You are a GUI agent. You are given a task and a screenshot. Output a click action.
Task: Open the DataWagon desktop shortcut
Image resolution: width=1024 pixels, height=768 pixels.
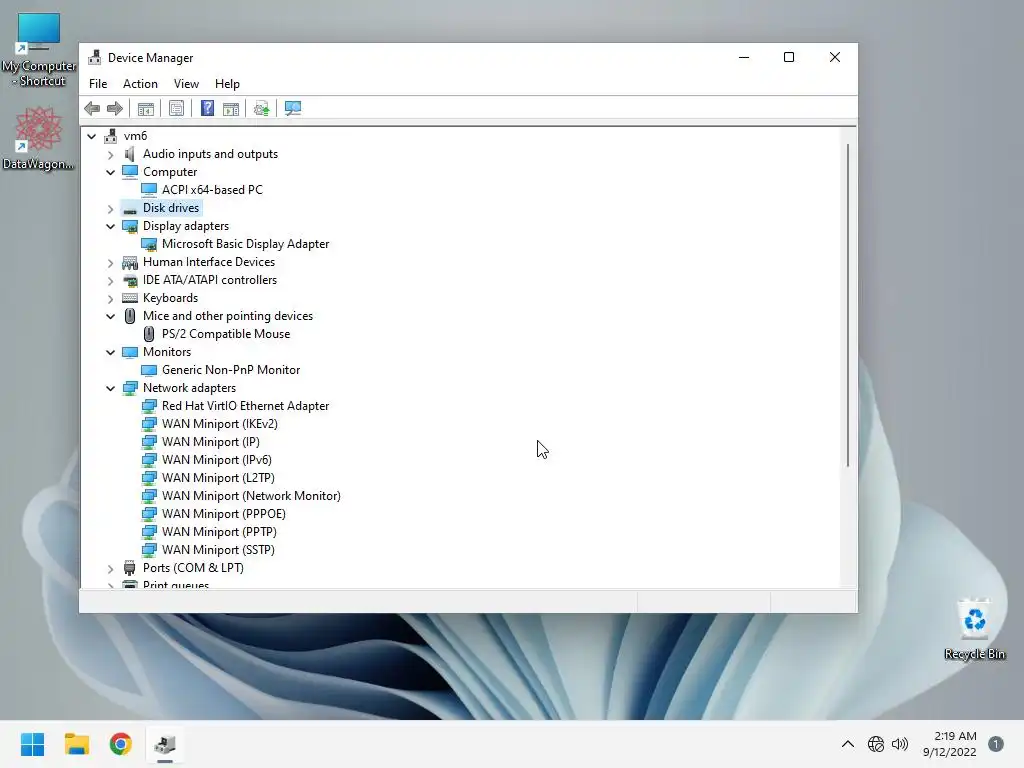click(x=38, y=138)
